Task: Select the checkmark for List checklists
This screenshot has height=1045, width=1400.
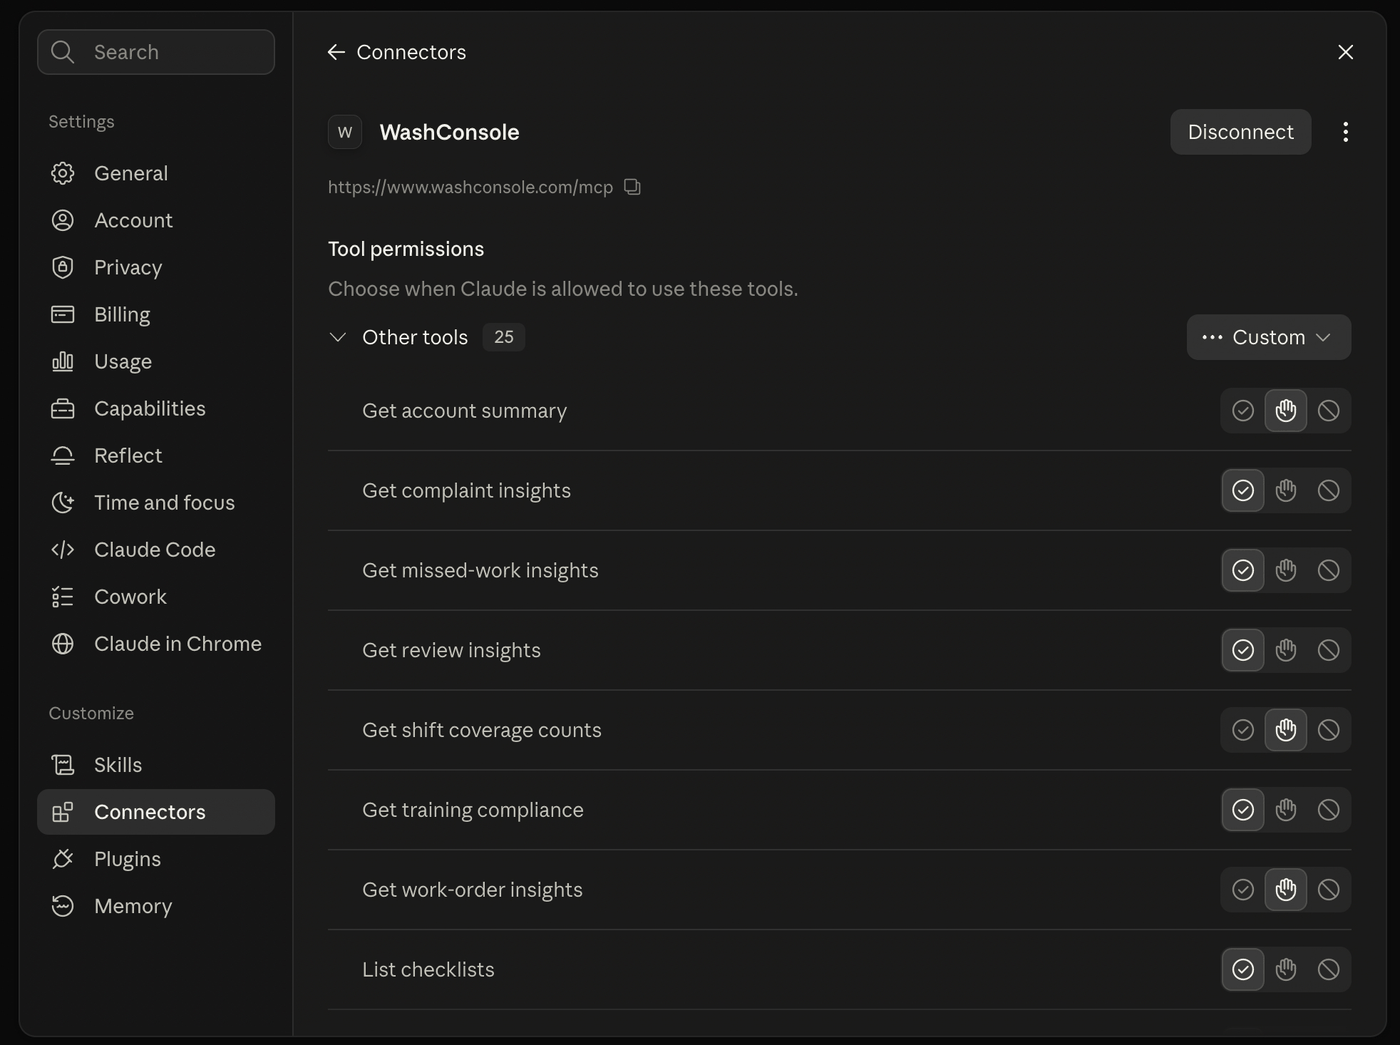Action: coord(1243,970)
